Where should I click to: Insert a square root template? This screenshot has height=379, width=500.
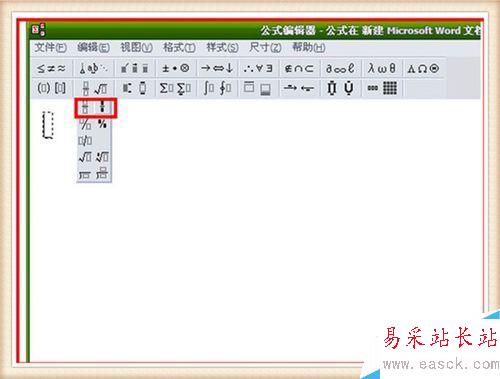tap(85, 157)
